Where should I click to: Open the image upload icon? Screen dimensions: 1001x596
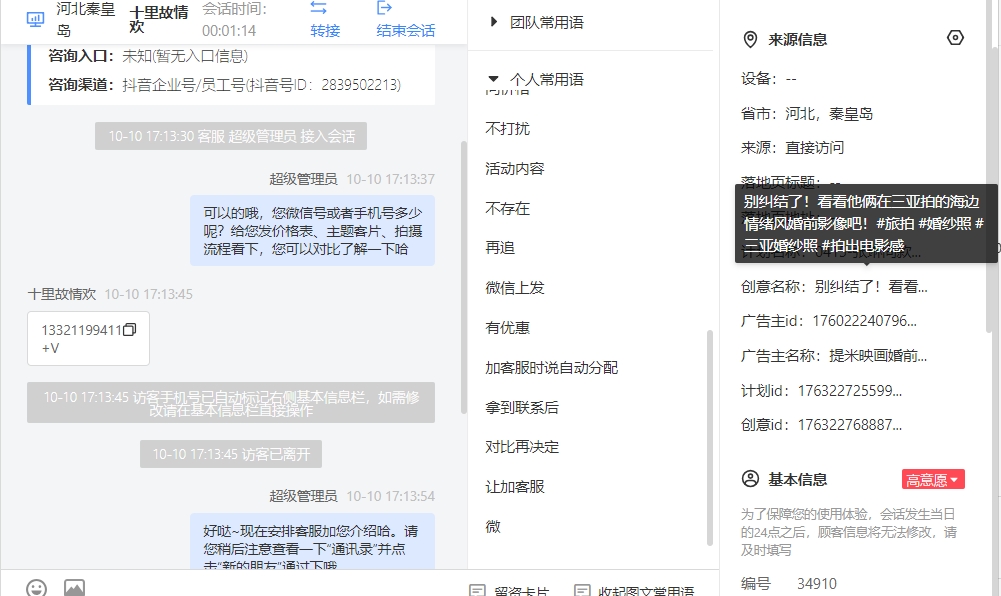[x=74, y=588]
